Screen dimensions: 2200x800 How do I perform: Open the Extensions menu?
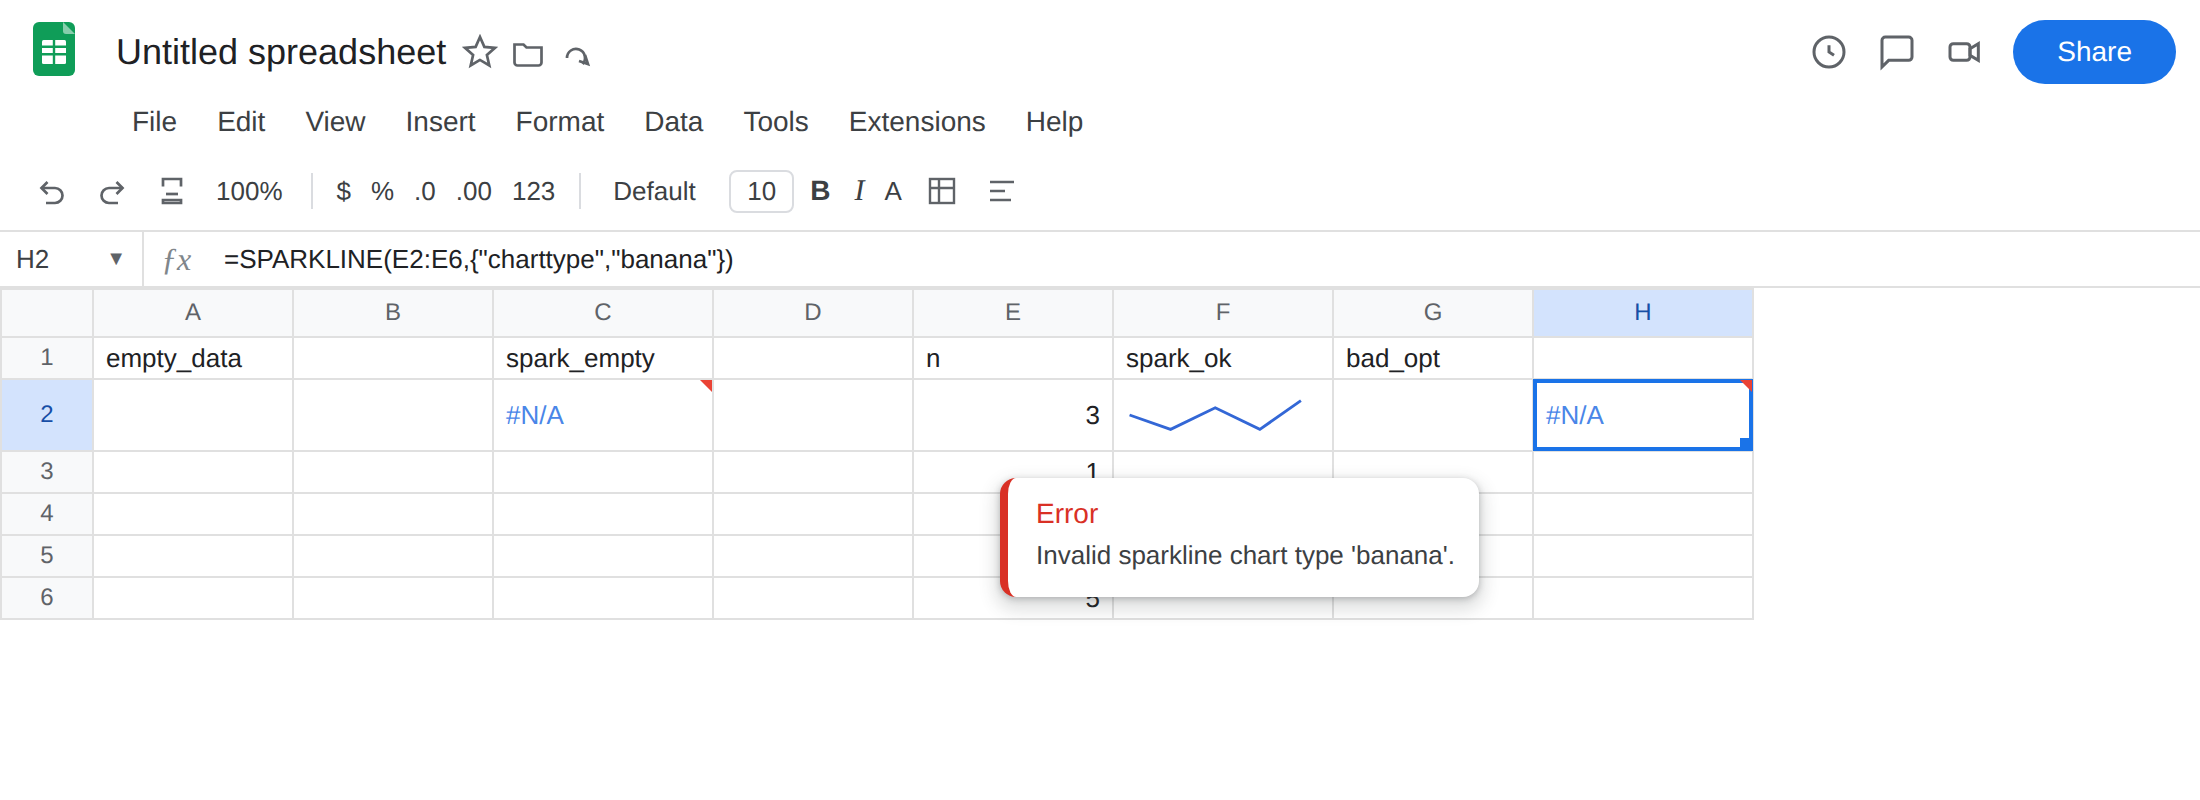[x=917, y=122]
